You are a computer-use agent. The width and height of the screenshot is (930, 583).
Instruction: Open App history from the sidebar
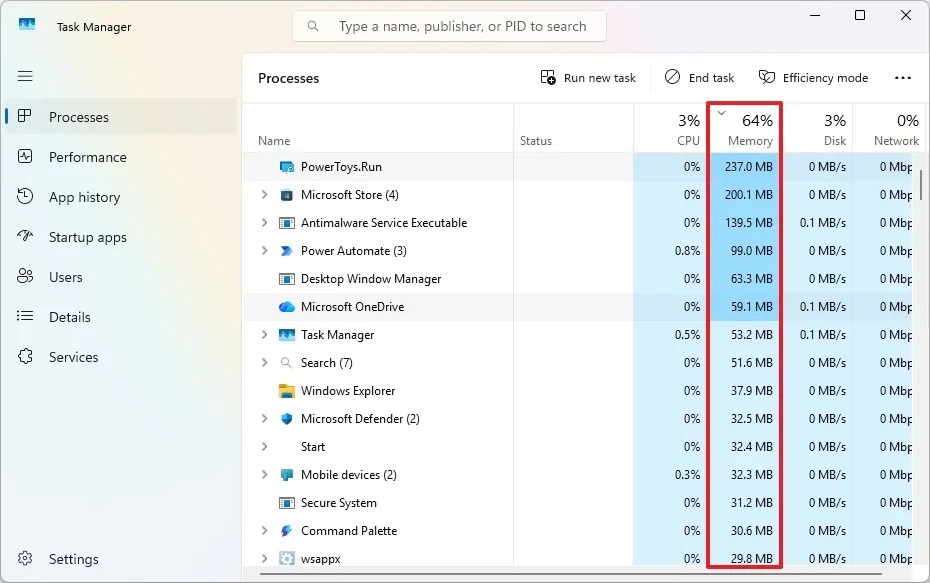coord(25,197)
